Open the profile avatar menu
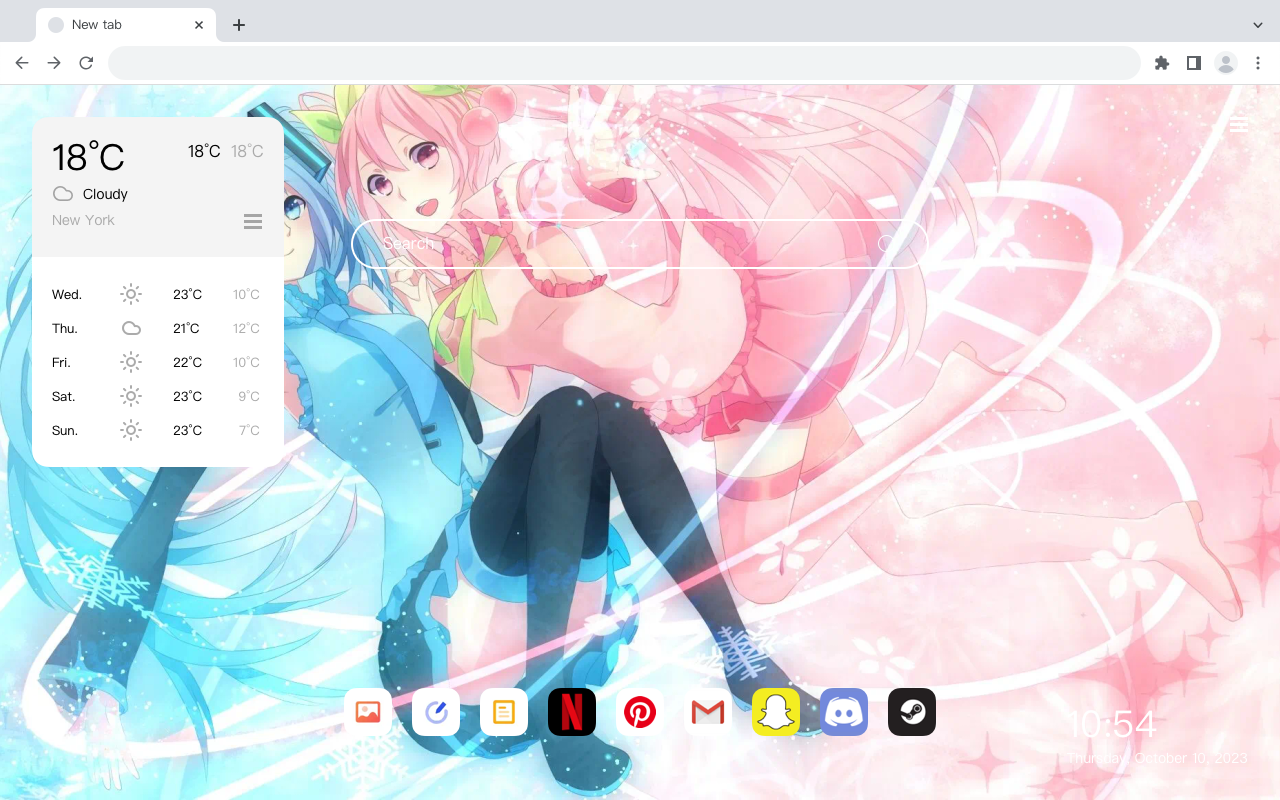The image size is (1280, 800). tap(1225, 63)
